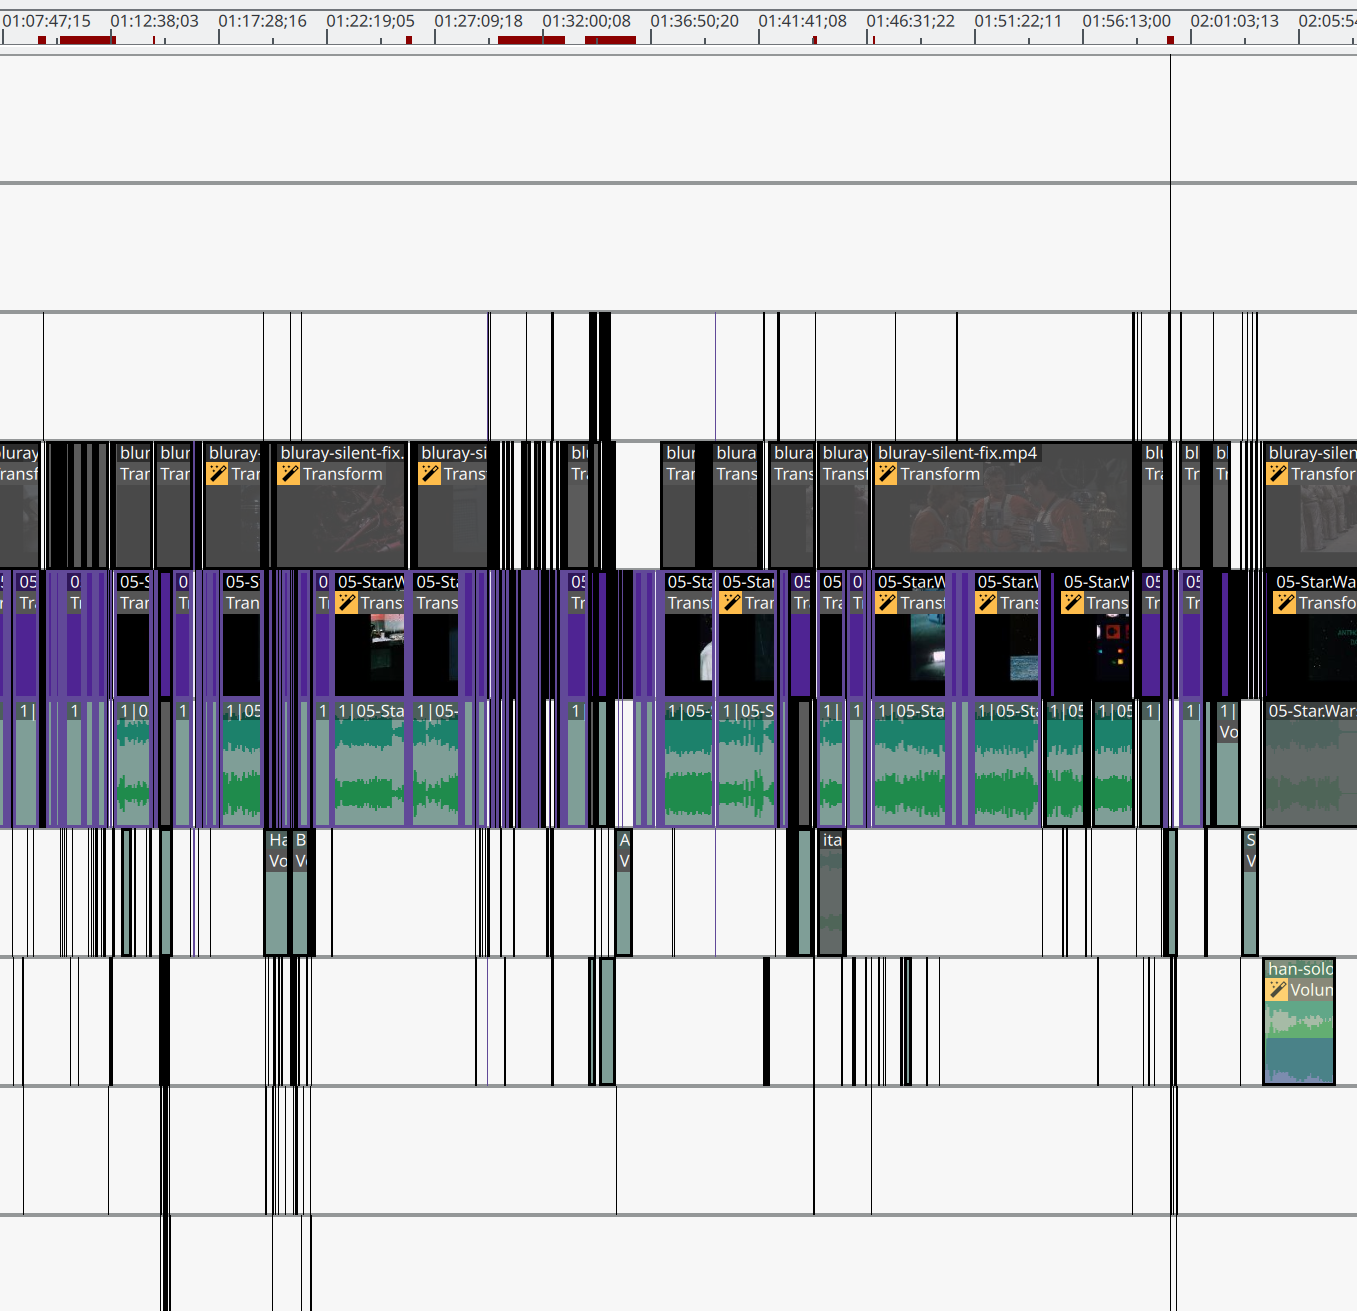Click effect icon on bluray-si clip
Viewport: 1357px width, 1311px height.
(430, 474)
